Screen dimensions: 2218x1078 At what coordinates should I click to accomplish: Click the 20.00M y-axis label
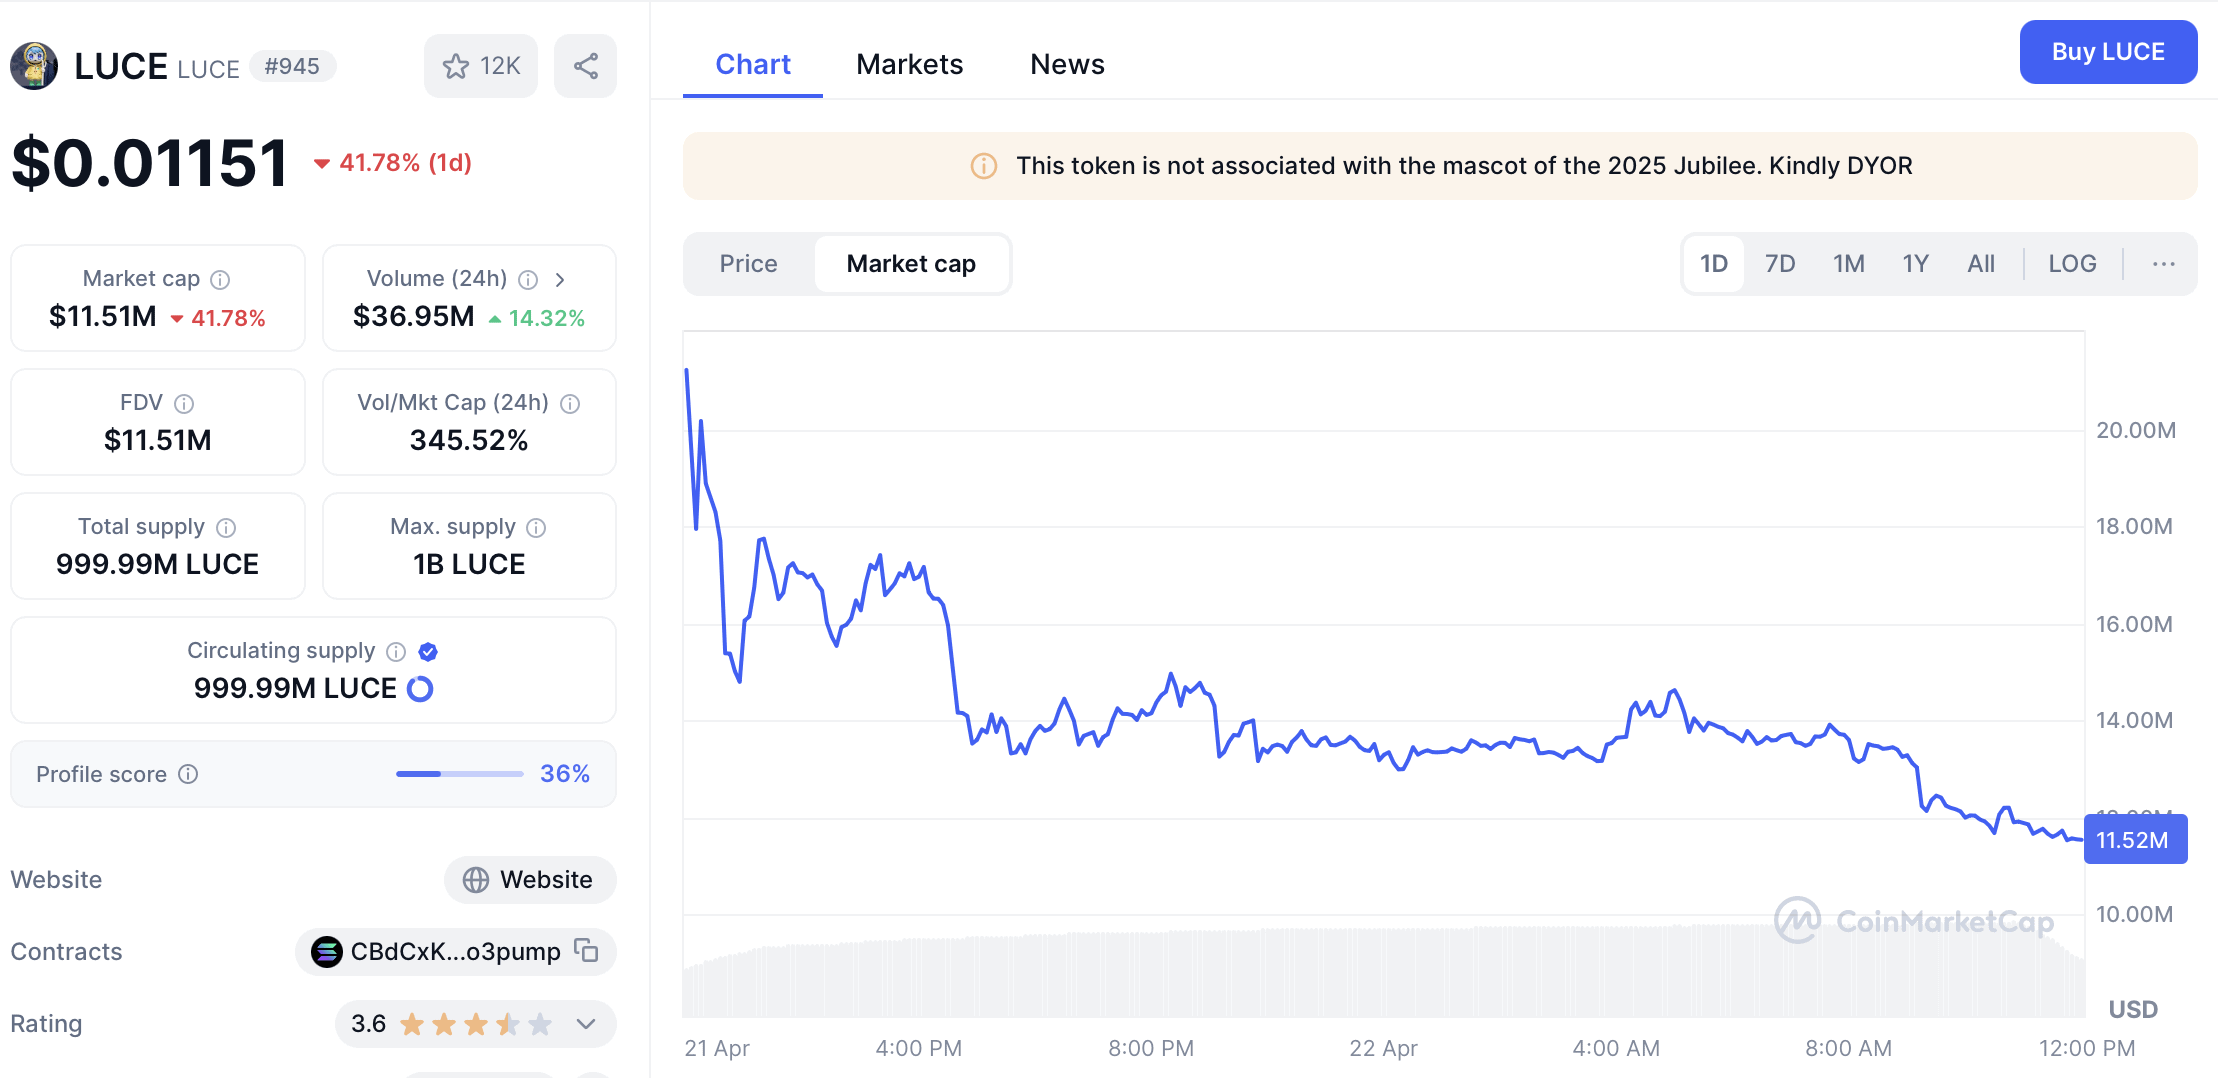[2136, 430]
